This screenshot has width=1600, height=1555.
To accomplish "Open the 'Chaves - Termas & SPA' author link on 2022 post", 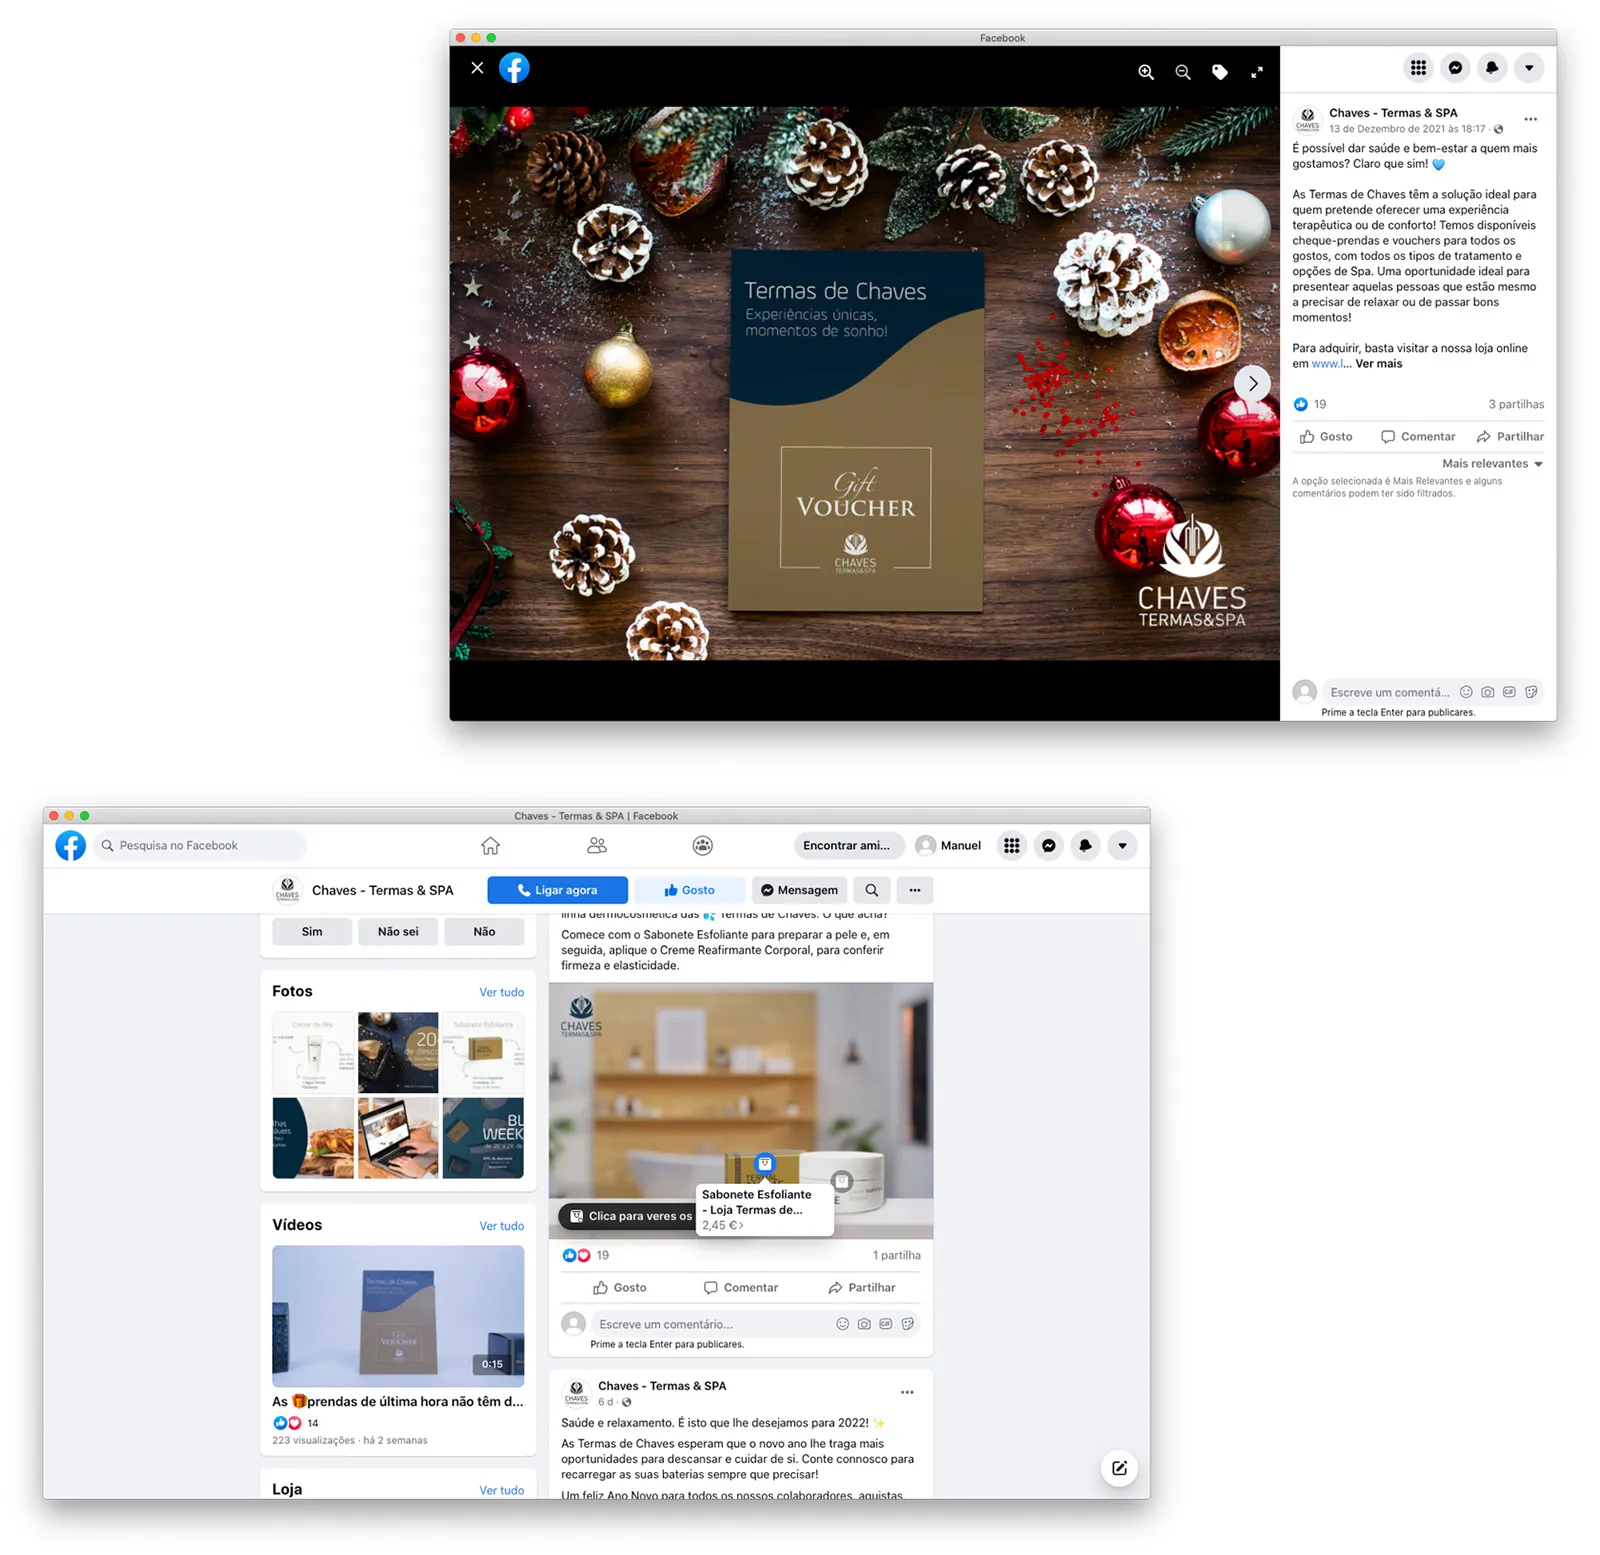I will coord(662,1386).
